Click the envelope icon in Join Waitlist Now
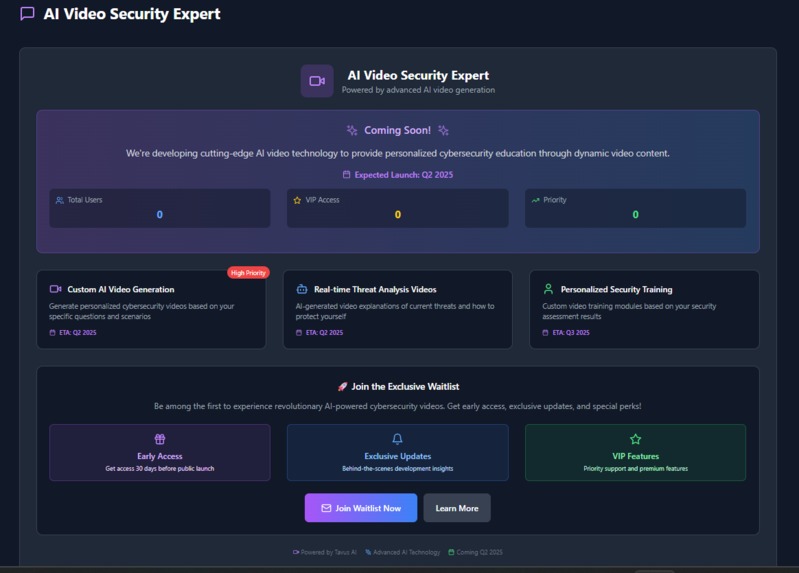799x573 pixels. pyautogui.click(x=326, y=508)
